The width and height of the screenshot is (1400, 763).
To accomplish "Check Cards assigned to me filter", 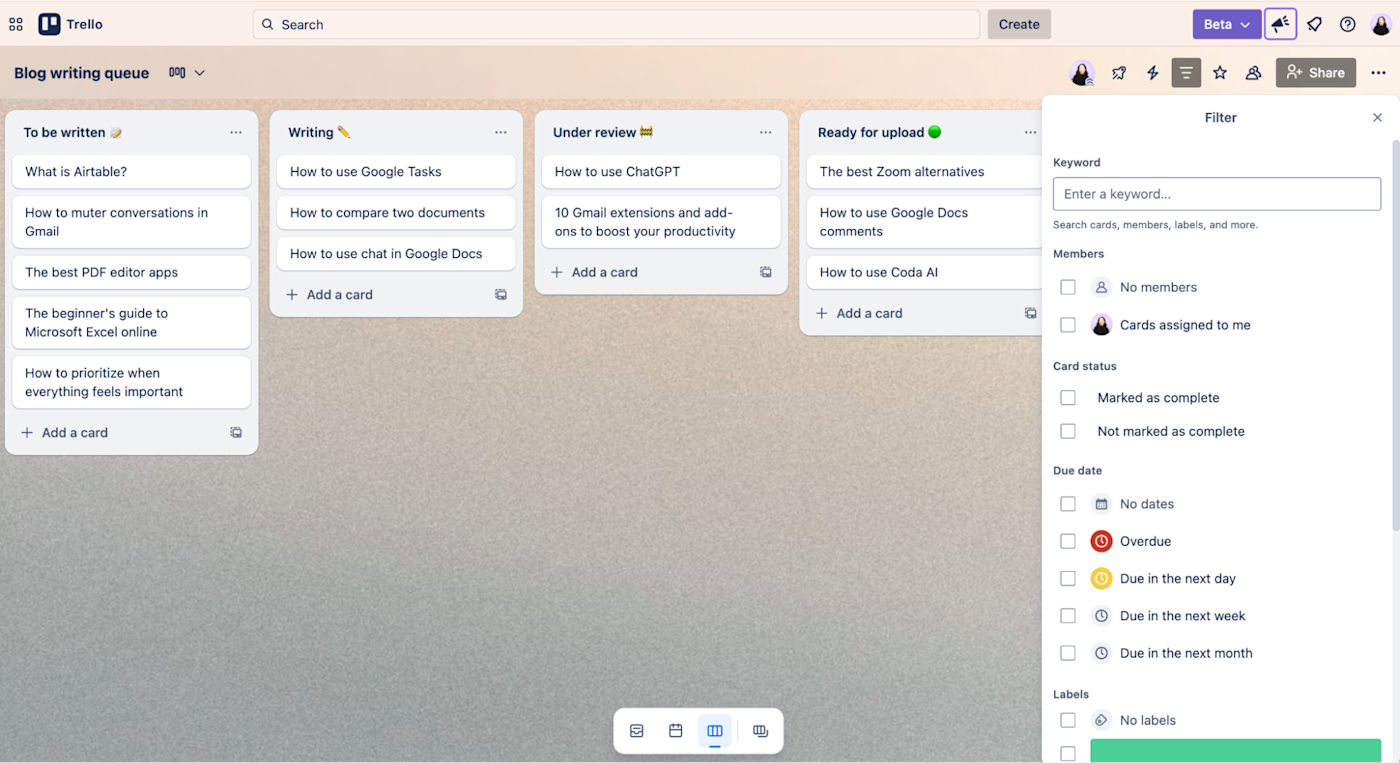I will tap(1068, 325).
